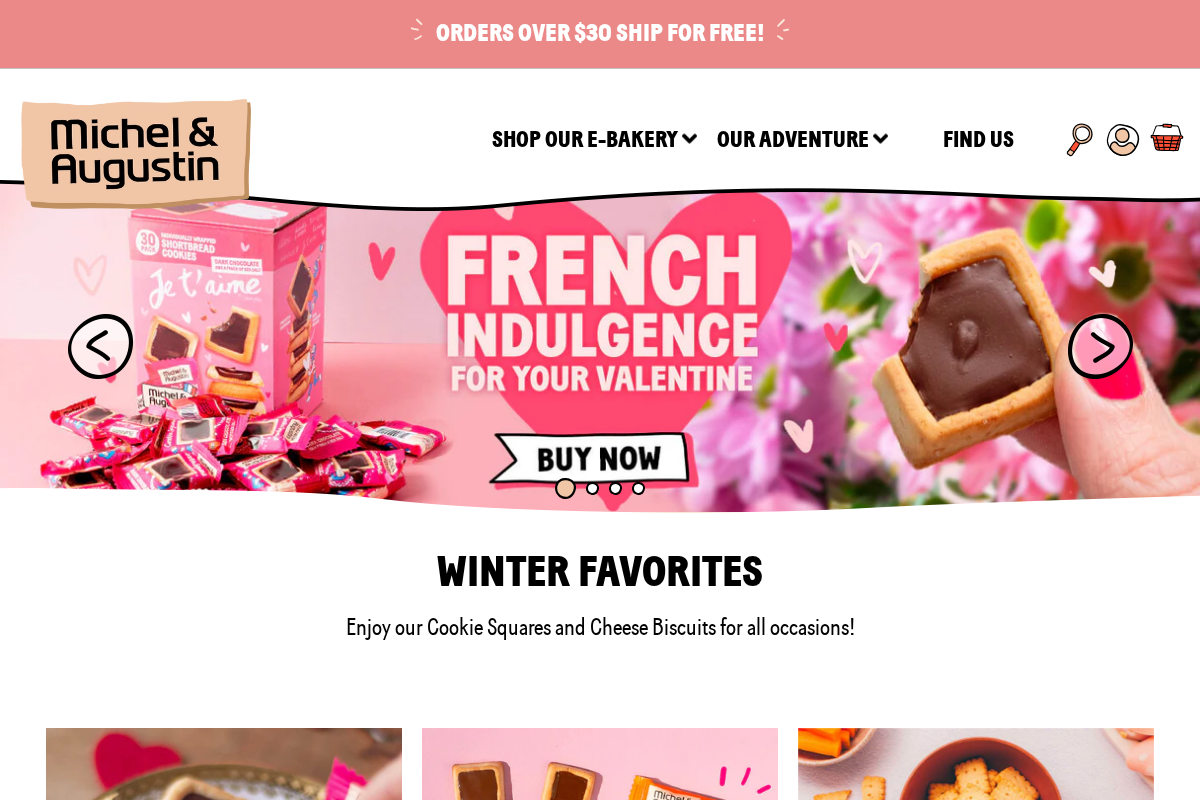Open the magnifying glass search icon
The width and height of the screenshot is (1200, 800).
pos(1079,139)
